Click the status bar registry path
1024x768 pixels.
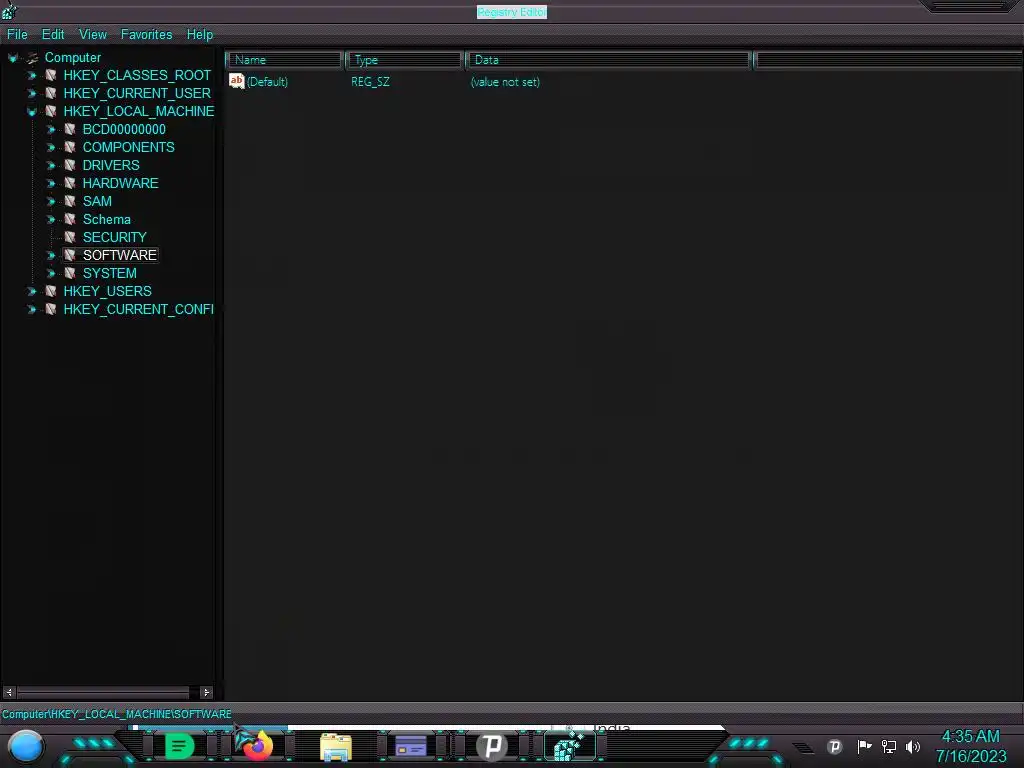[x=116, y=714]
